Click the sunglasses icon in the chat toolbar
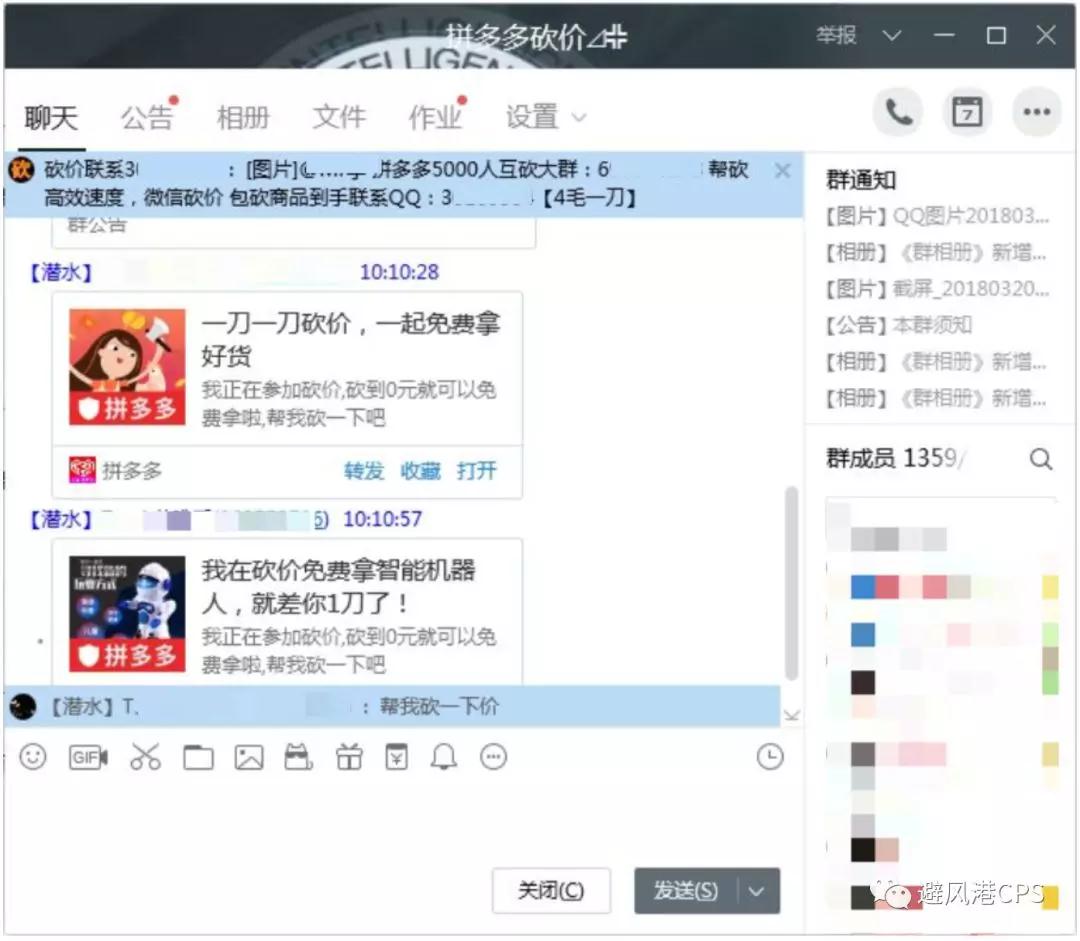 click(298, 758)
